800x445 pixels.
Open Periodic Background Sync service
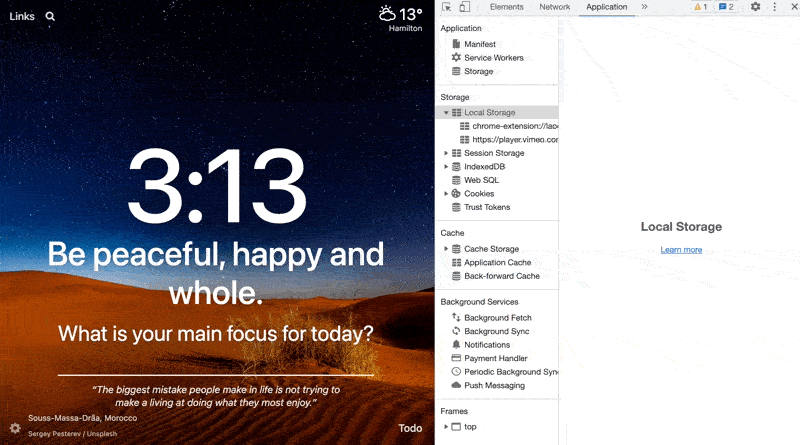[511, 372]
